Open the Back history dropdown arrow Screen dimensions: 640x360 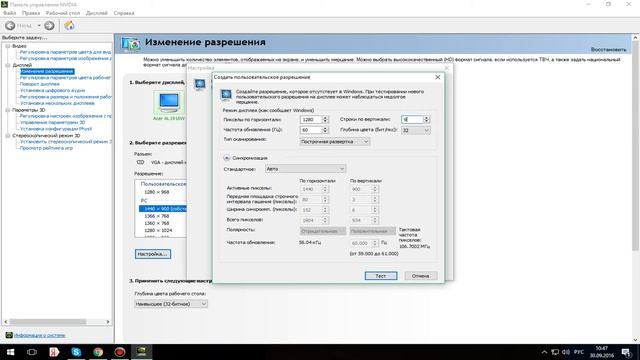[x=39, y=26]
